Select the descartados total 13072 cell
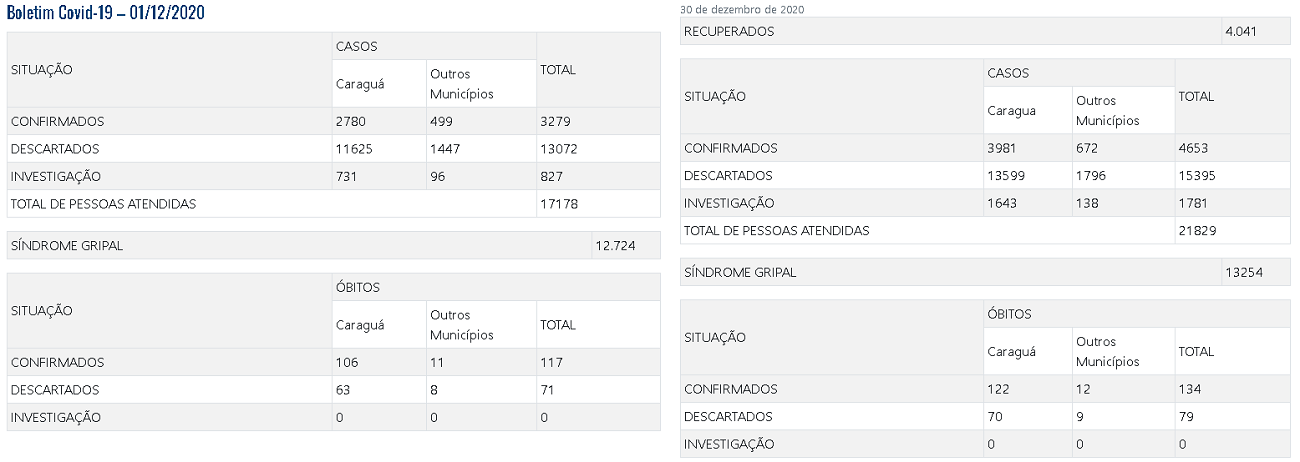1300x462 pixels. point(559,149)
